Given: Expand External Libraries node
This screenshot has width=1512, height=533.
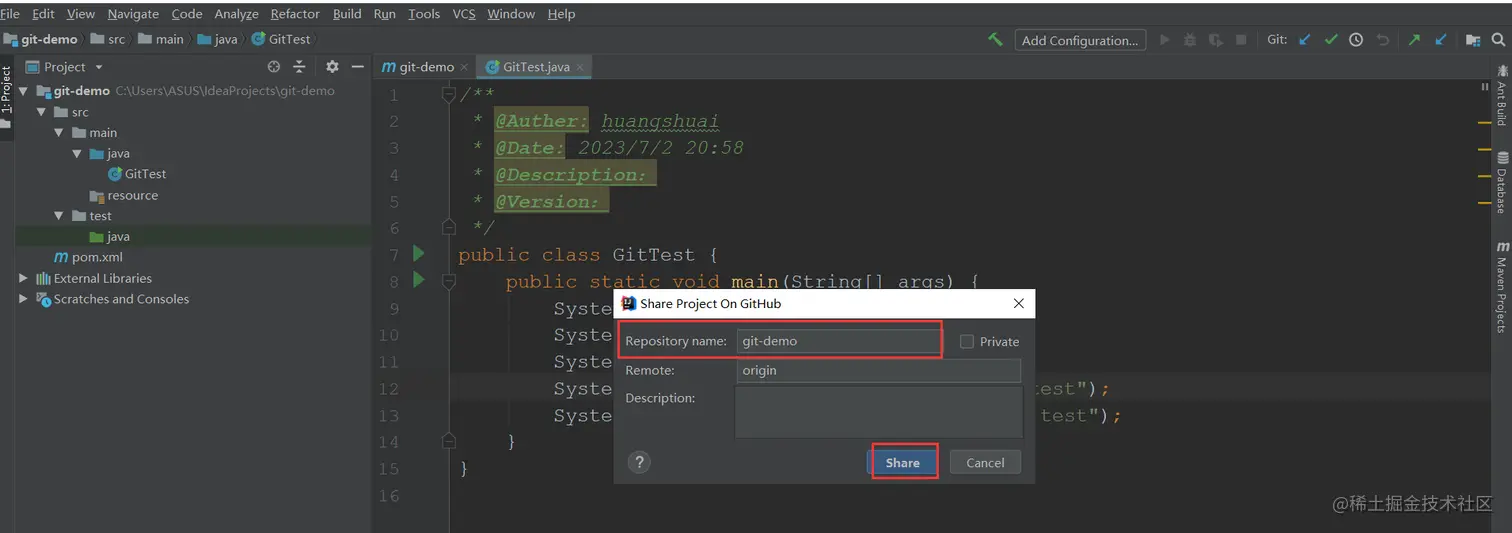Looking at the screenshot, I should [23, 278].
